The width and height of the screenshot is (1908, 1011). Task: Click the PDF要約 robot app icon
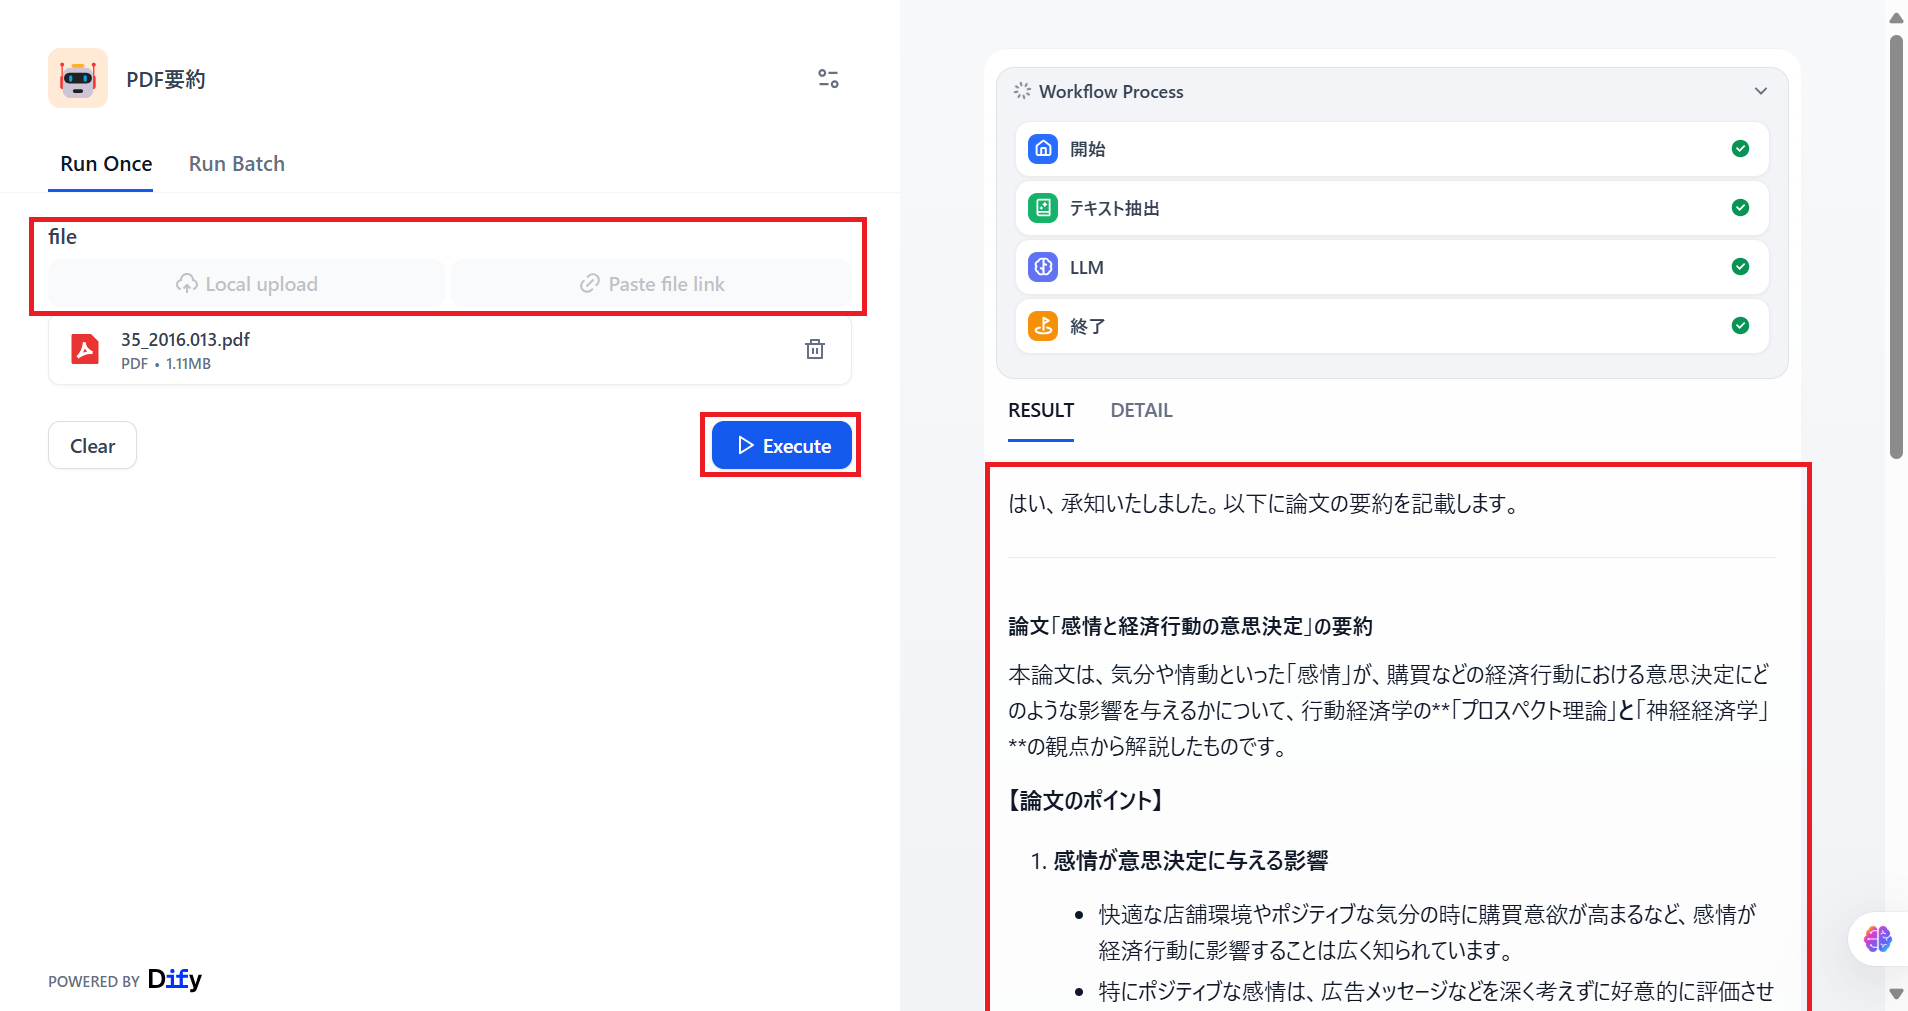77,78
